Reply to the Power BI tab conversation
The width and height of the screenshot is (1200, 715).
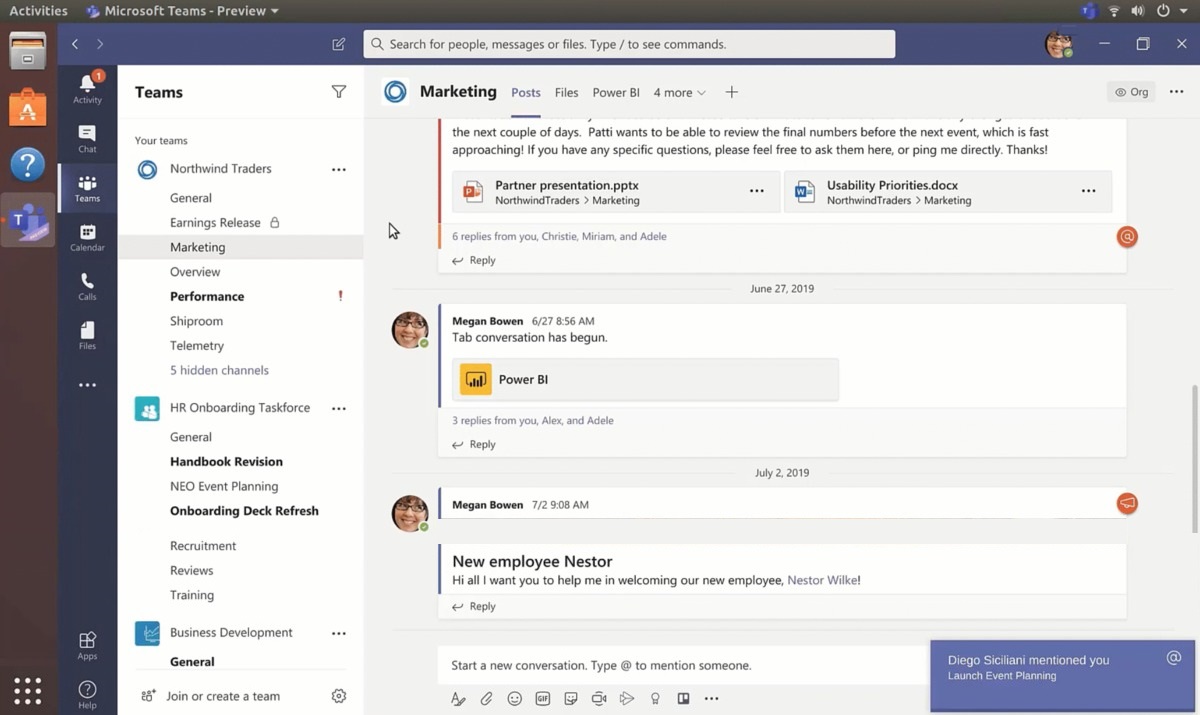click(x=474, y=445)
